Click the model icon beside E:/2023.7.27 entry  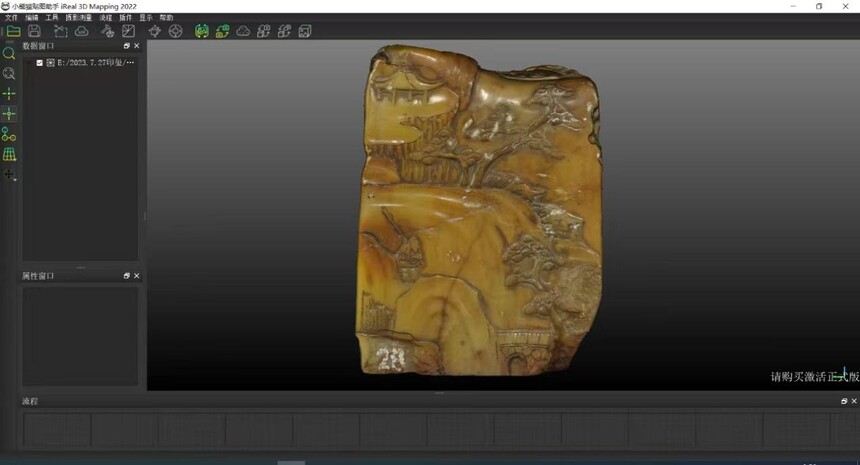(x=50, y=63)
